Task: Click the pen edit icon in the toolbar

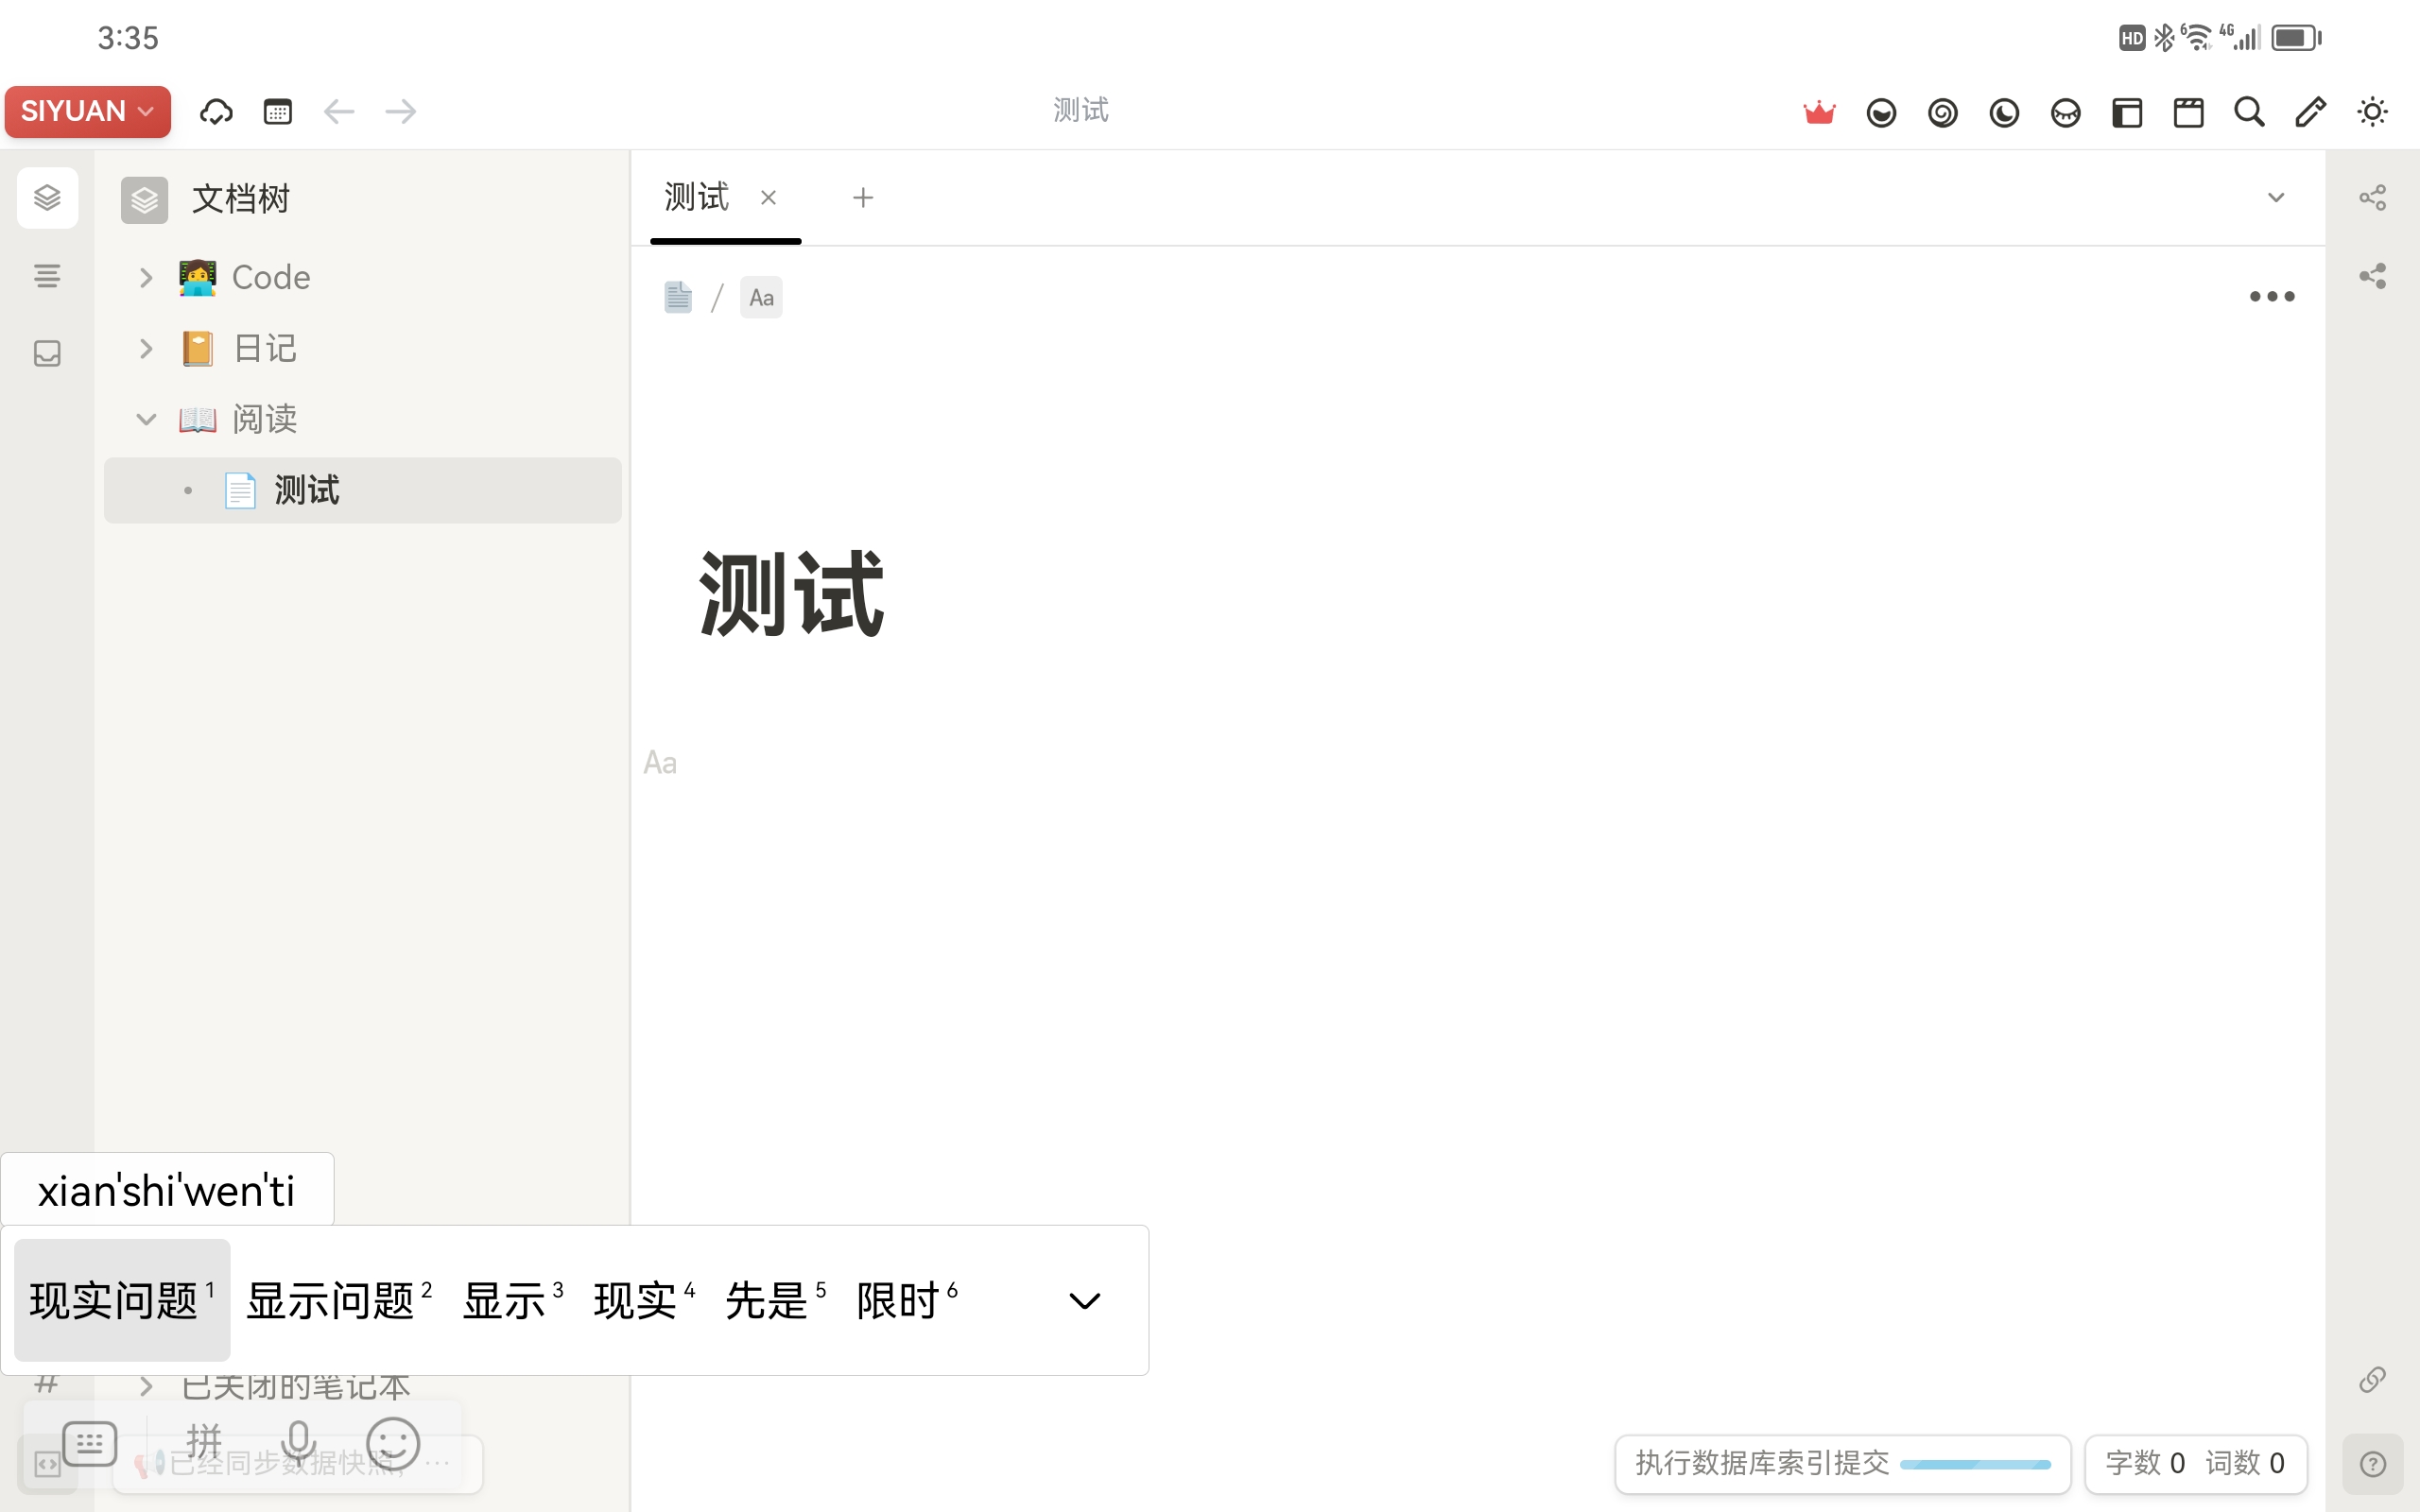Action: tap(2311, 111)
